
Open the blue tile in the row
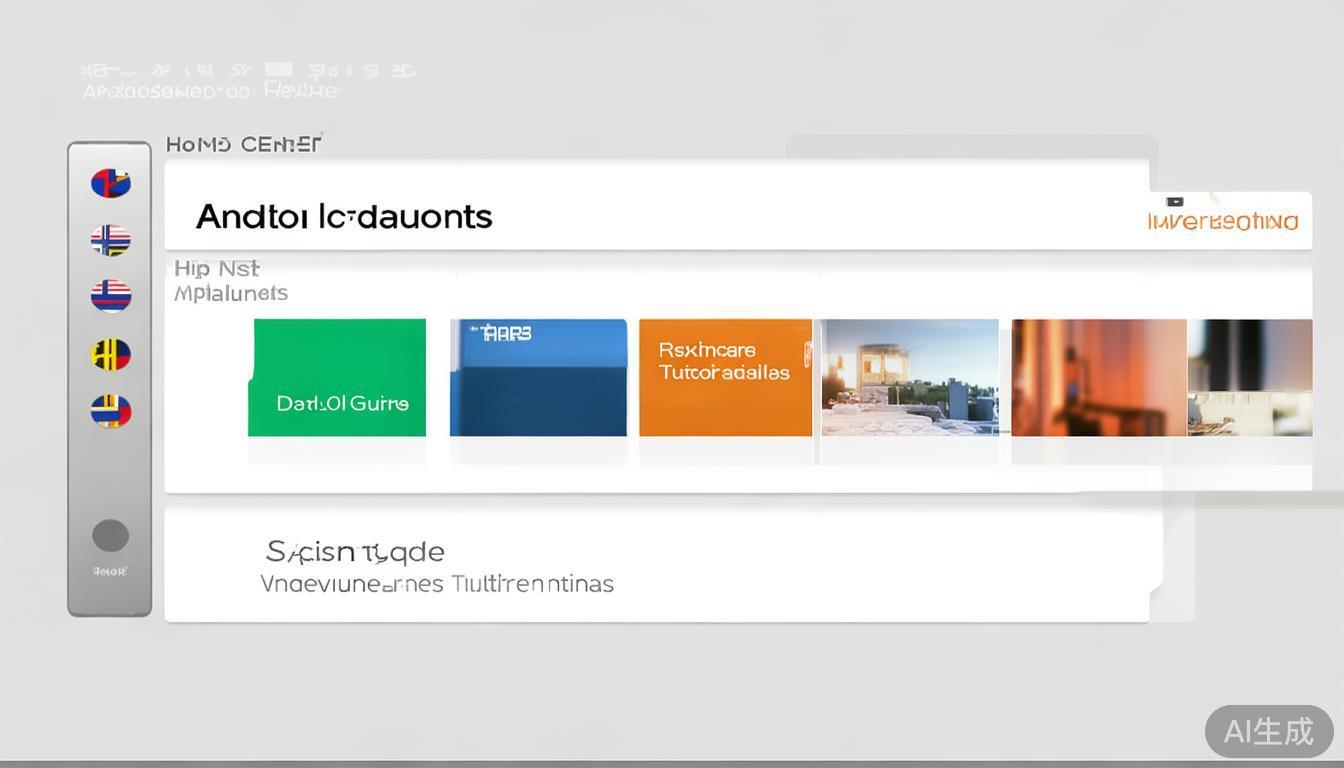(x=538, y=377)
